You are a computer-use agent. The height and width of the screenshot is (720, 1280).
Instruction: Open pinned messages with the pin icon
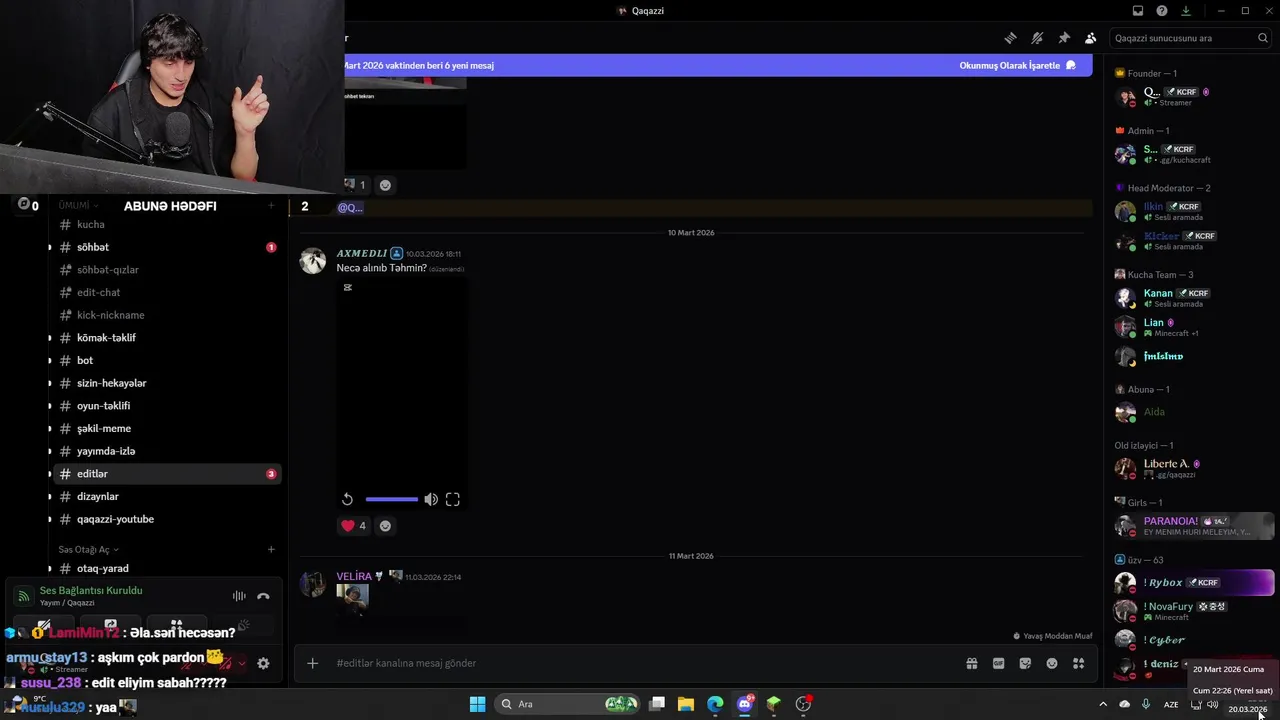click(x=1064, y=38)
